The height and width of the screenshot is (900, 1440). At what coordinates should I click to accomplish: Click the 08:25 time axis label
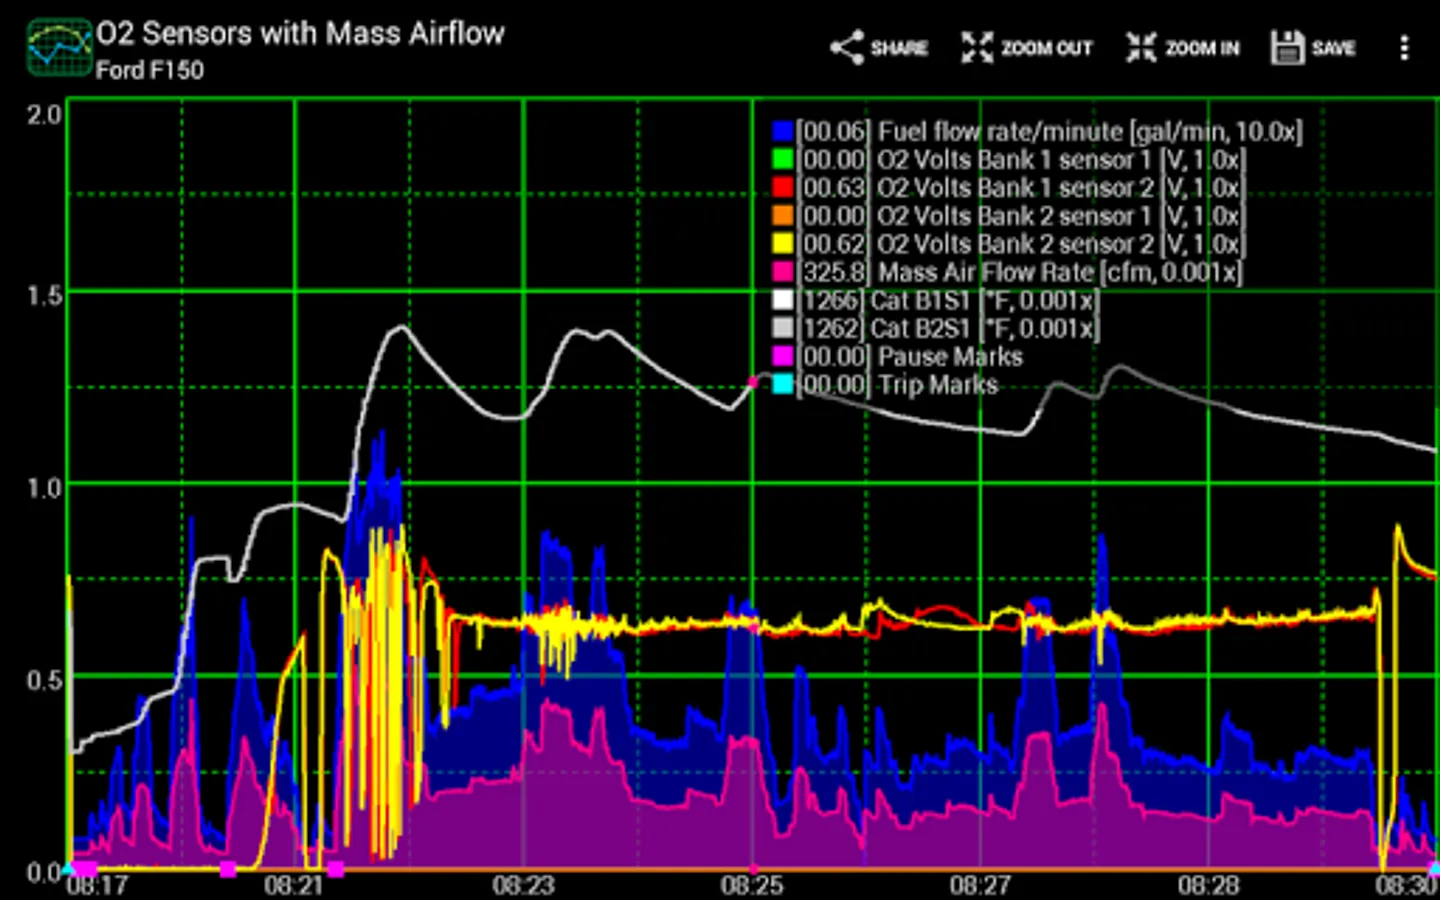(x=752, y=885)
